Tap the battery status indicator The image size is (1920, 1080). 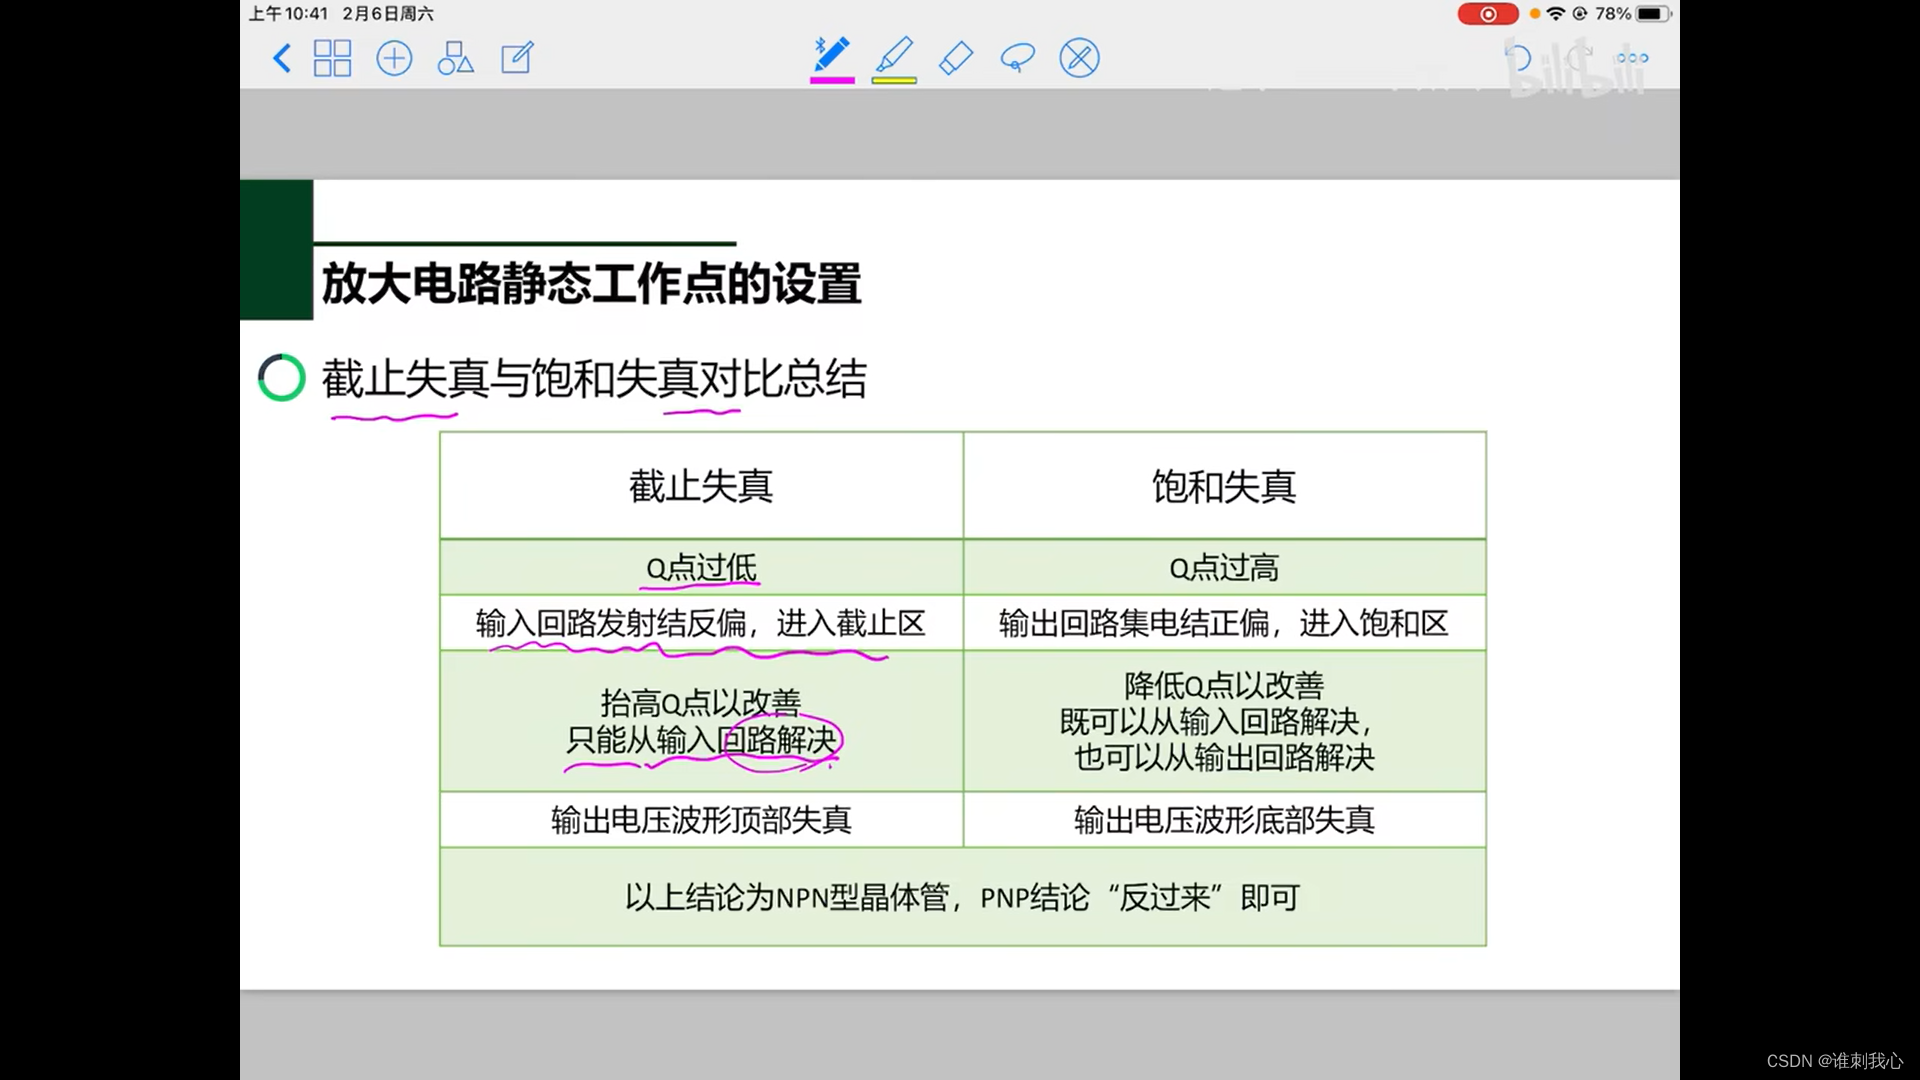click(x=1652, y=14)
